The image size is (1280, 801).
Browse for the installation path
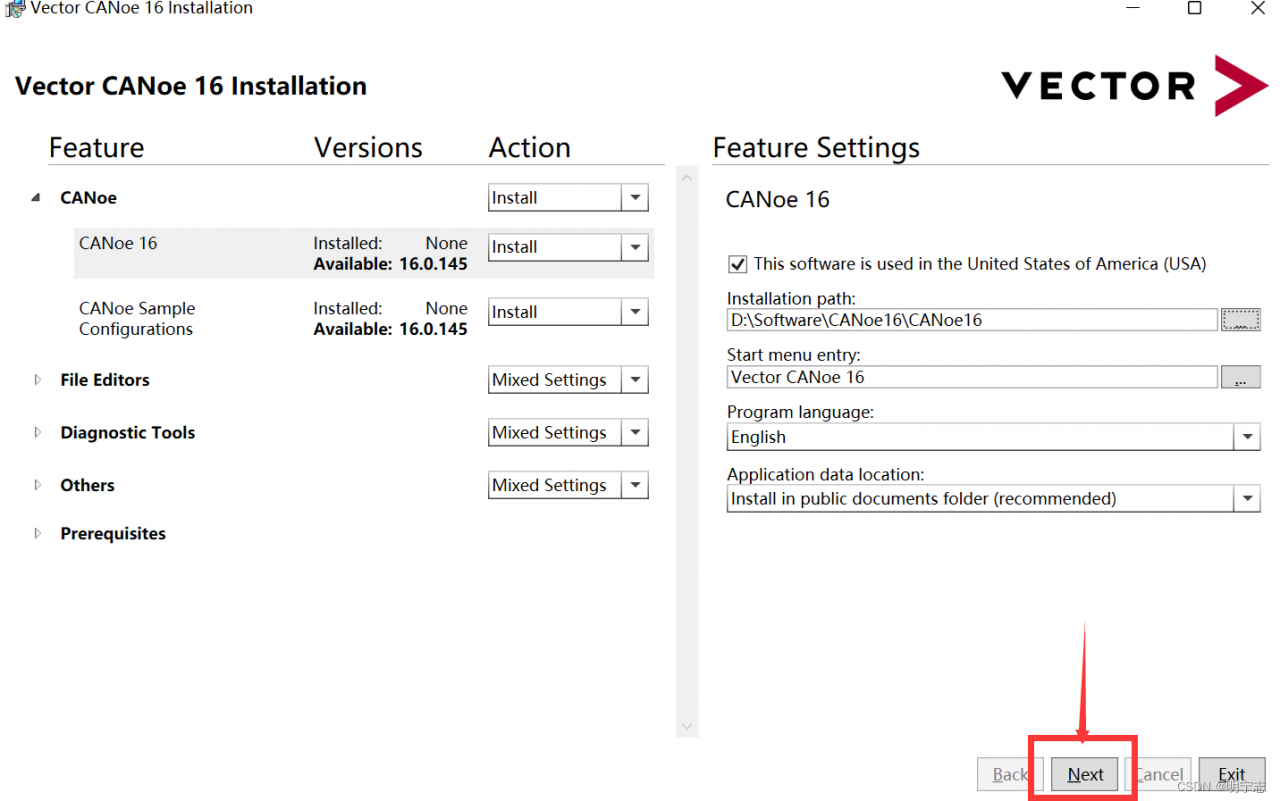tap(1241, 320)
